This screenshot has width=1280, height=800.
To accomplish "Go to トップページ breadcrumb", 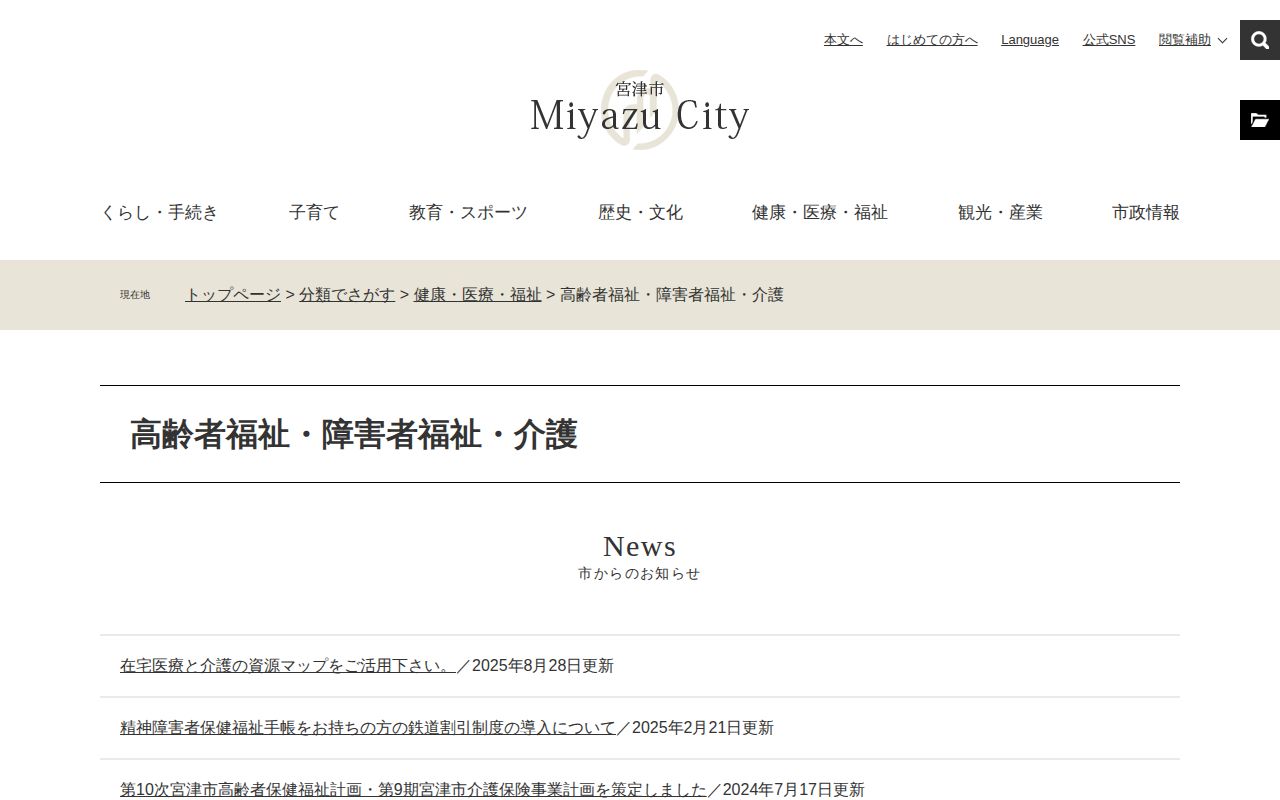I will tap(233, 295).
